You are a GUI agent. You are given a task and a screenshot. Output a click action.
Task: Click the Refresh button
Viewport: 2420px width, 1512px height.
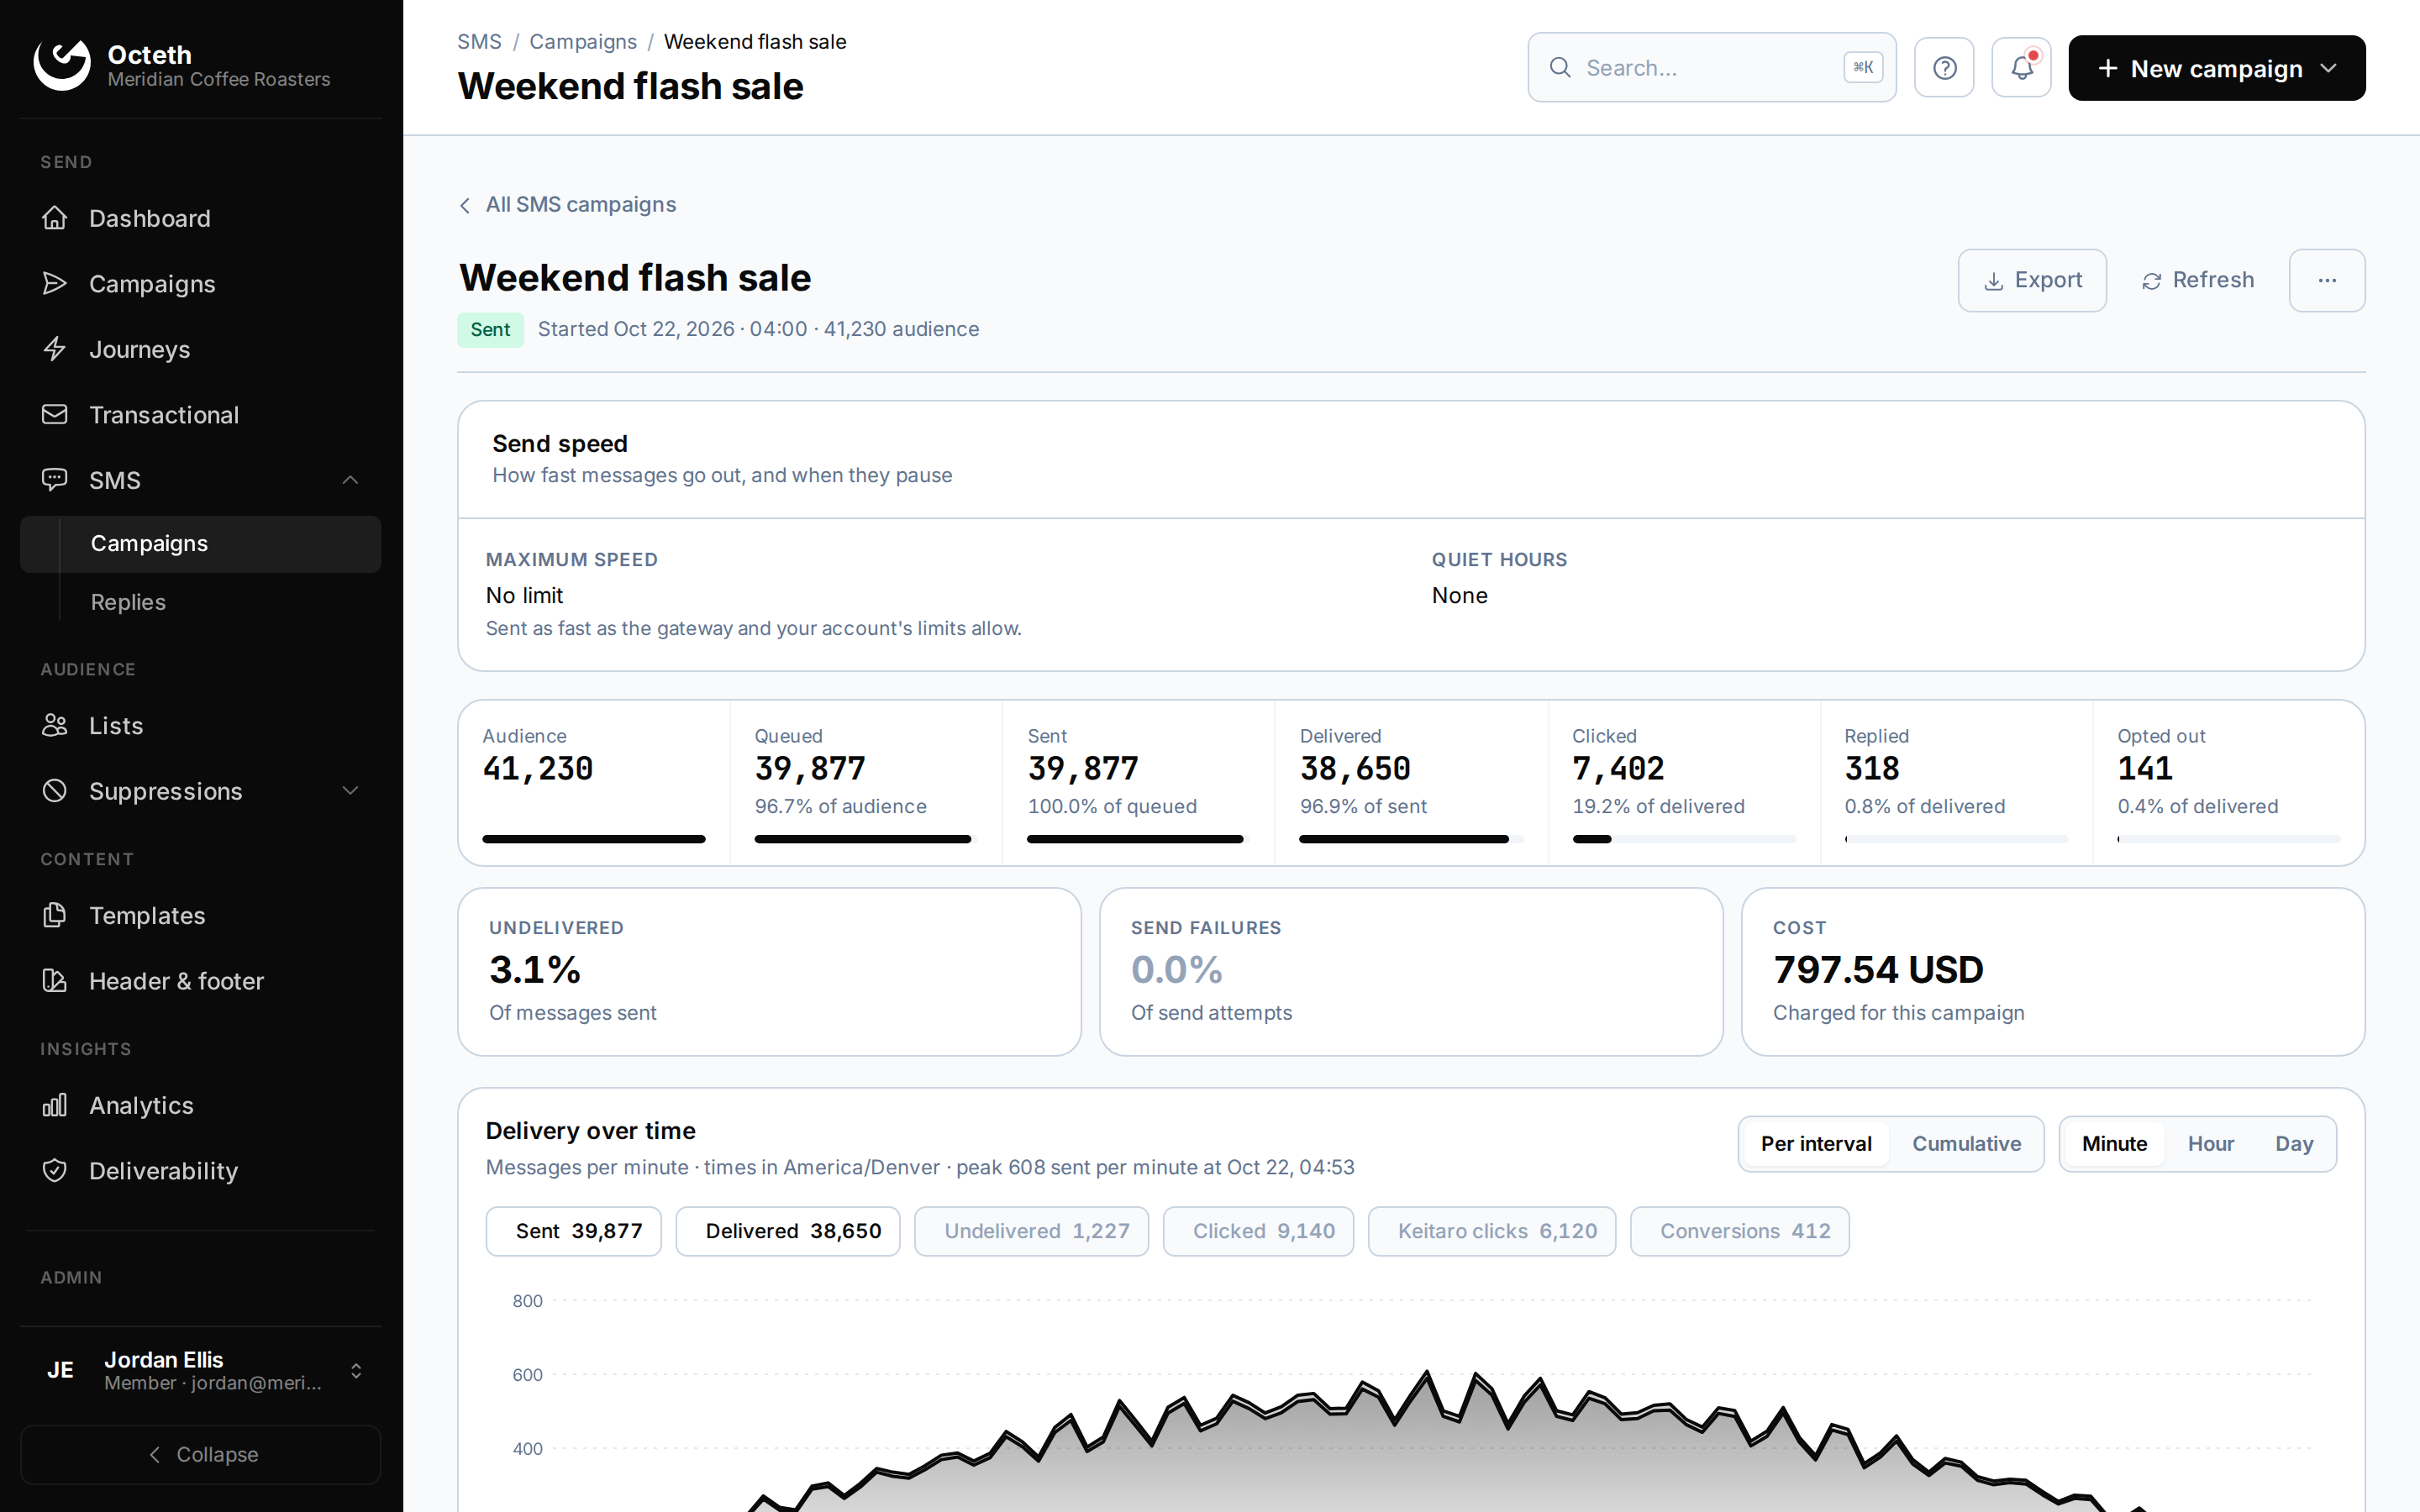(2197, 280)
